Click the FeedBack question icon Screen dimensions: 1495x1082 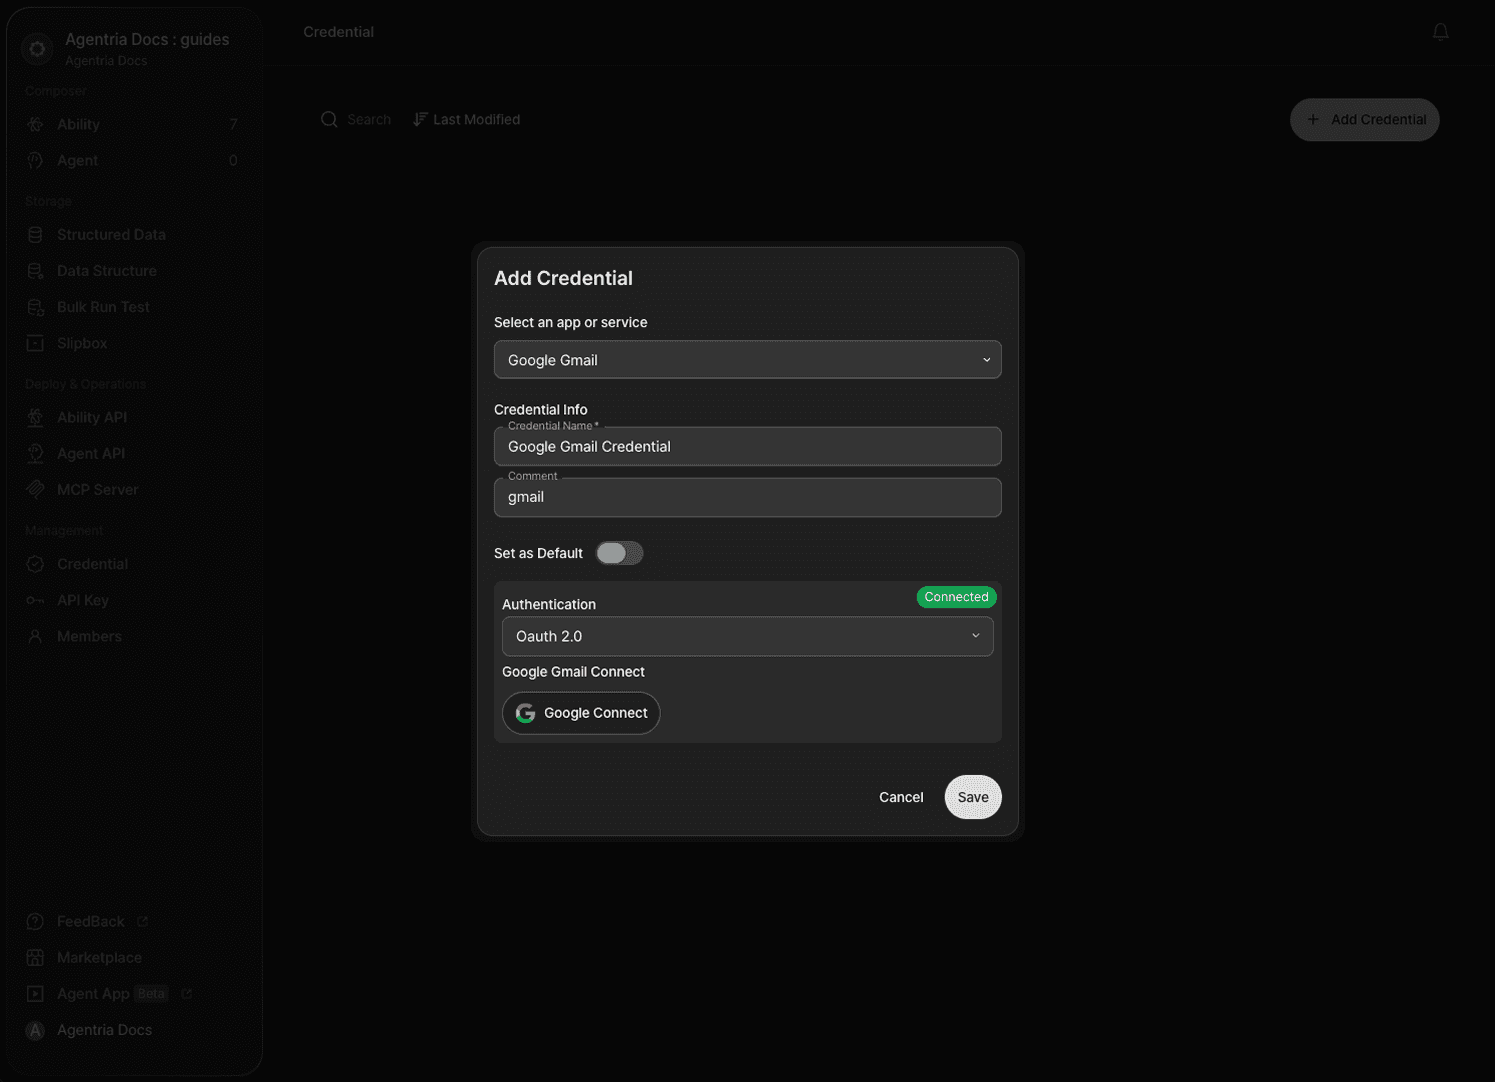pos(35,921)
